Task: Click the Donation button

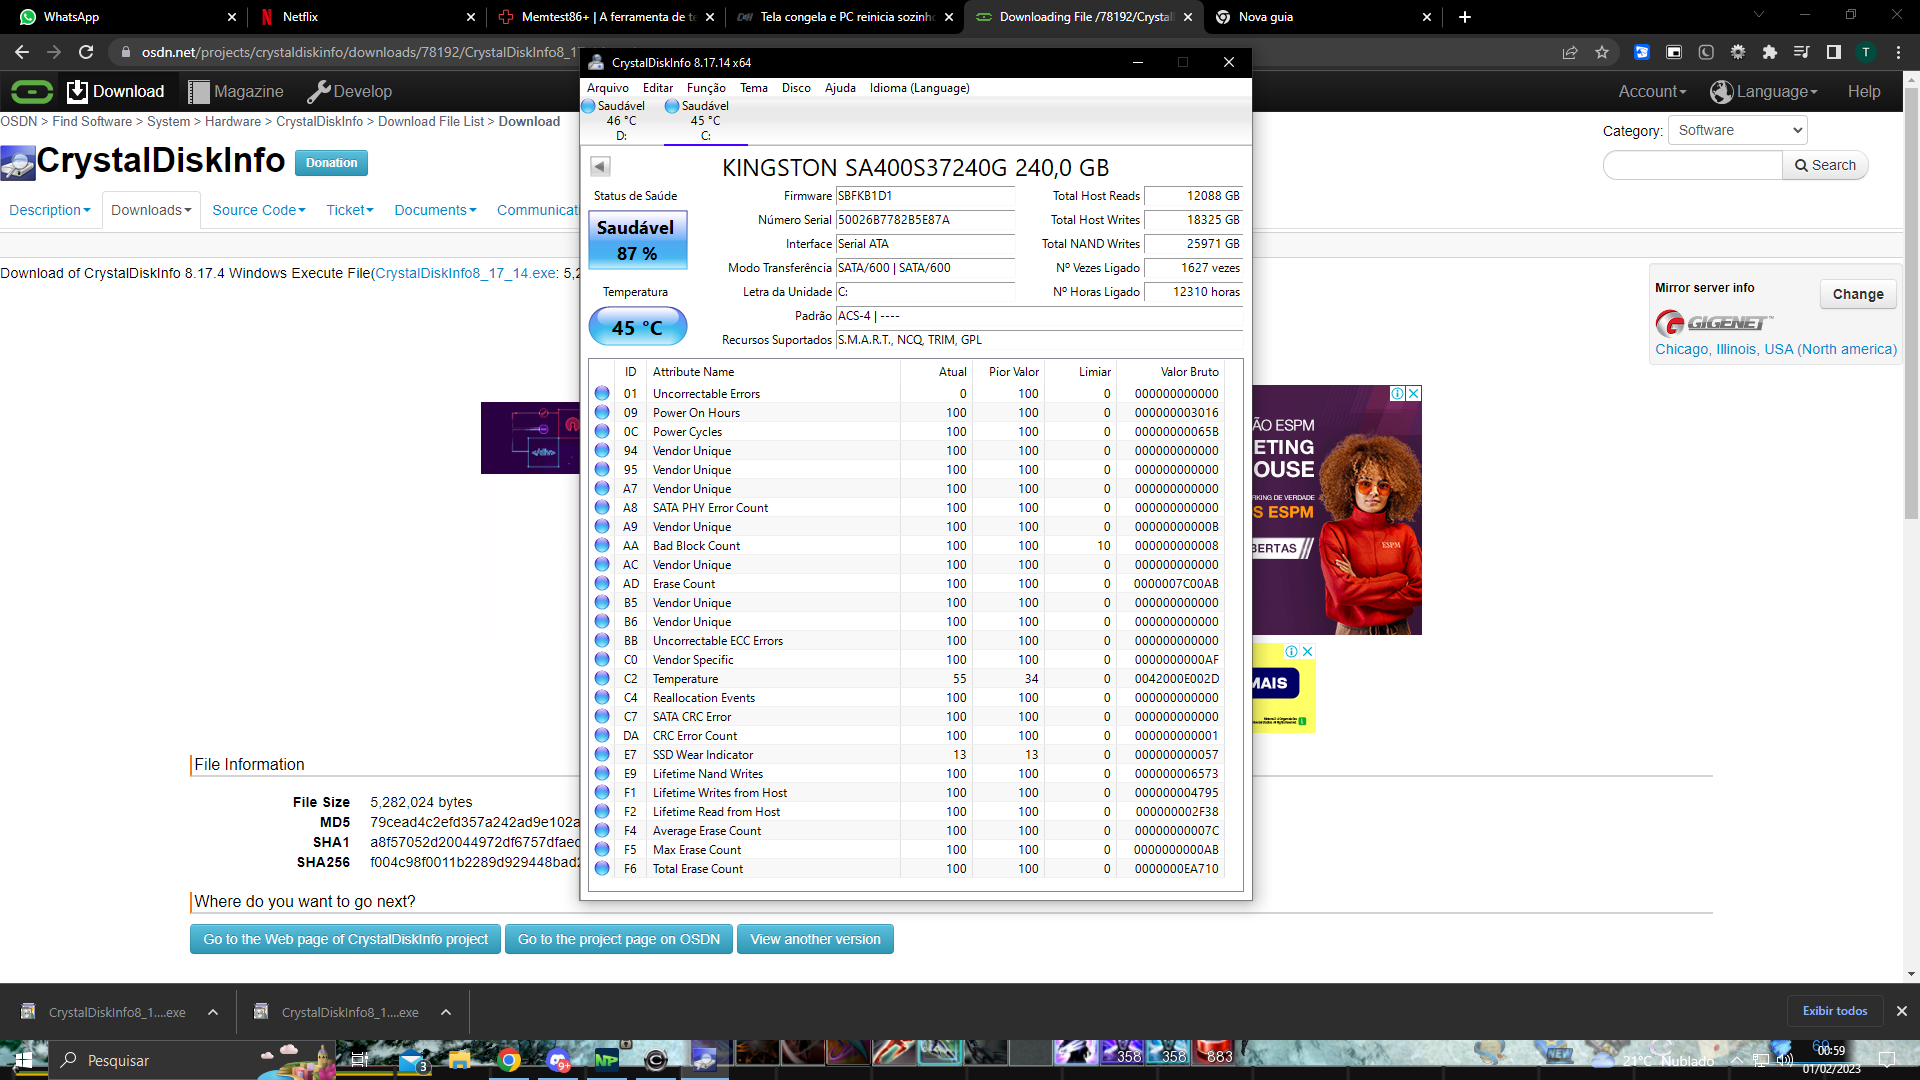Action: point(331,163)
